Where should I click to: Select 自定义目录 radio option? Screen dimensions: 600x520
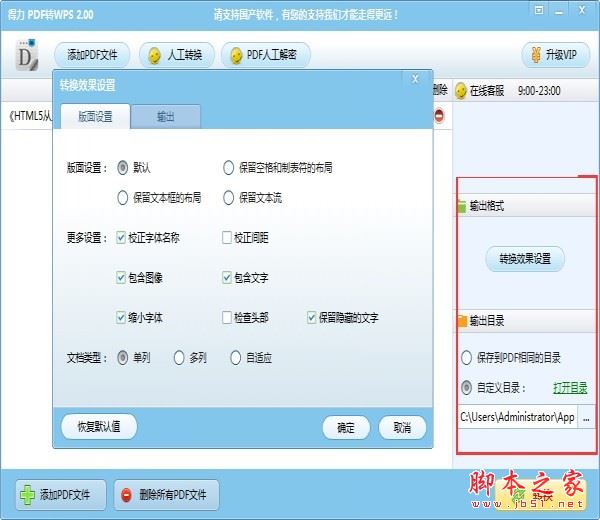pos(466,388)
